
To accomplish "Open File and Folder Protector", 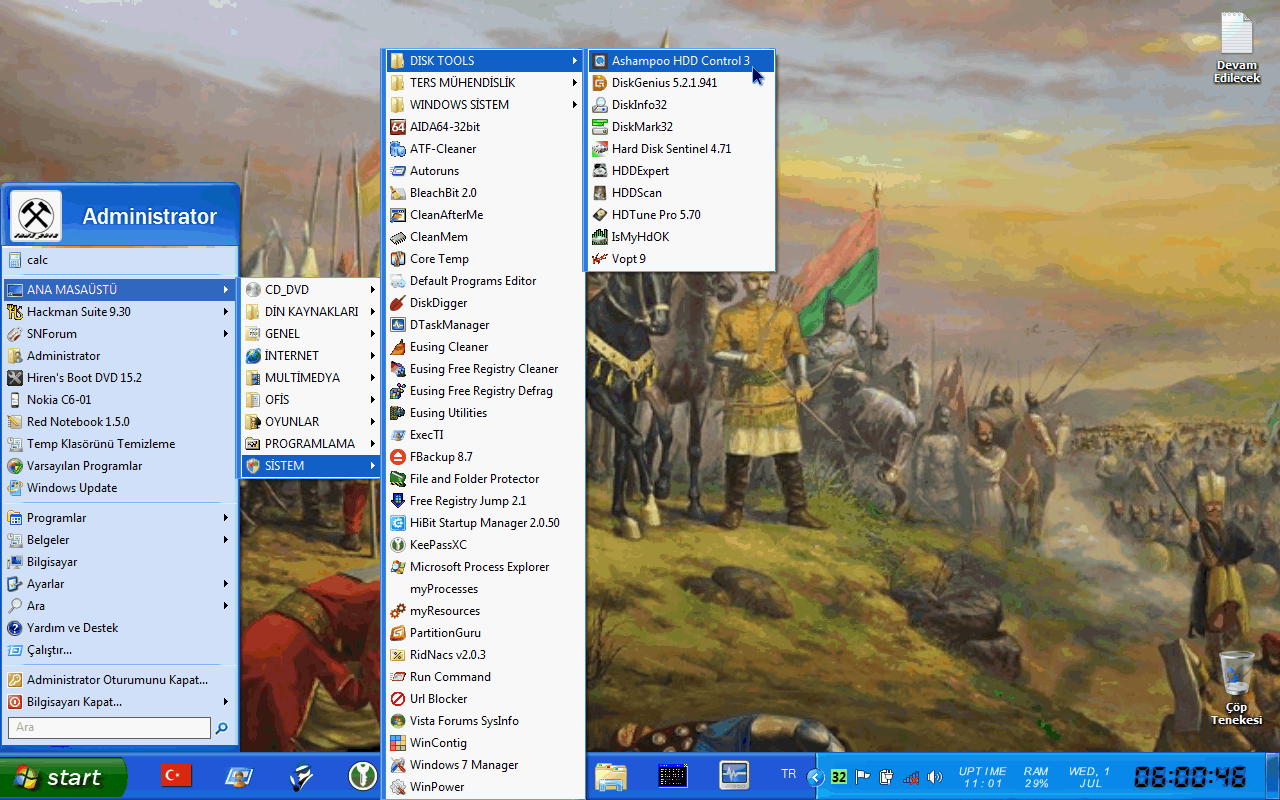I will point(484,479).
